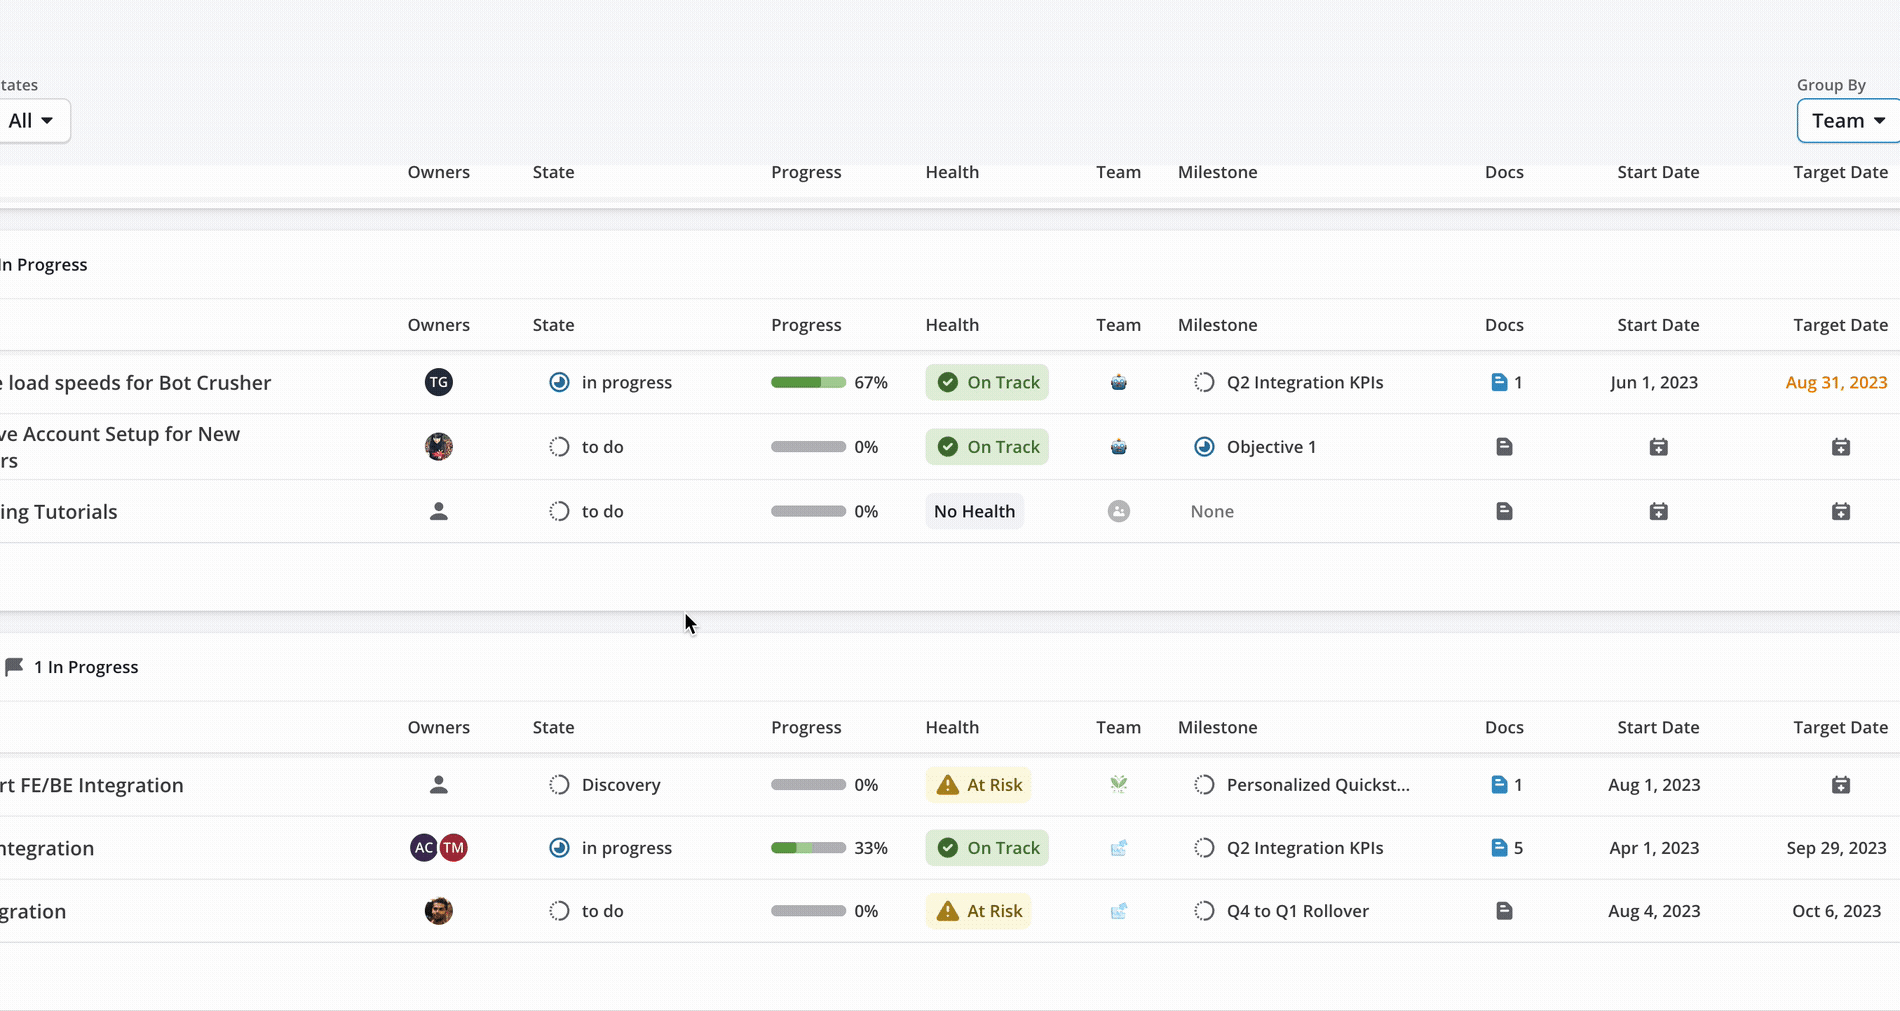Open Q2 Integration KPIs milestone in 33% row
The width and height of the screenshot is (1900, 1011).
point(1289,848)
